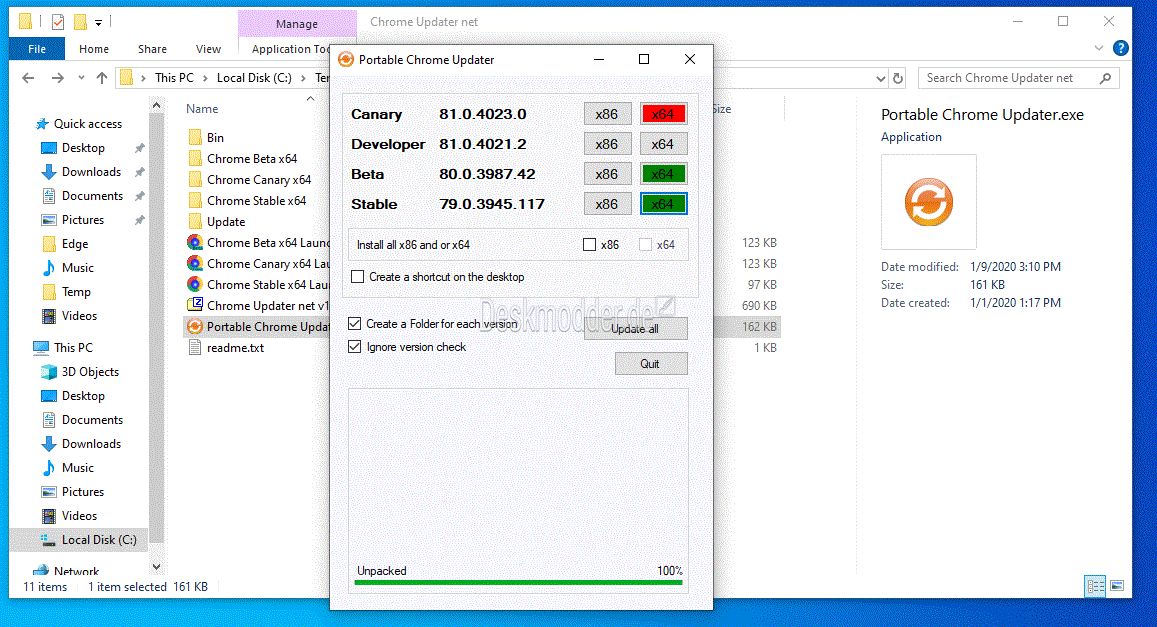Select This PC in navigation pane

[73, 347]
